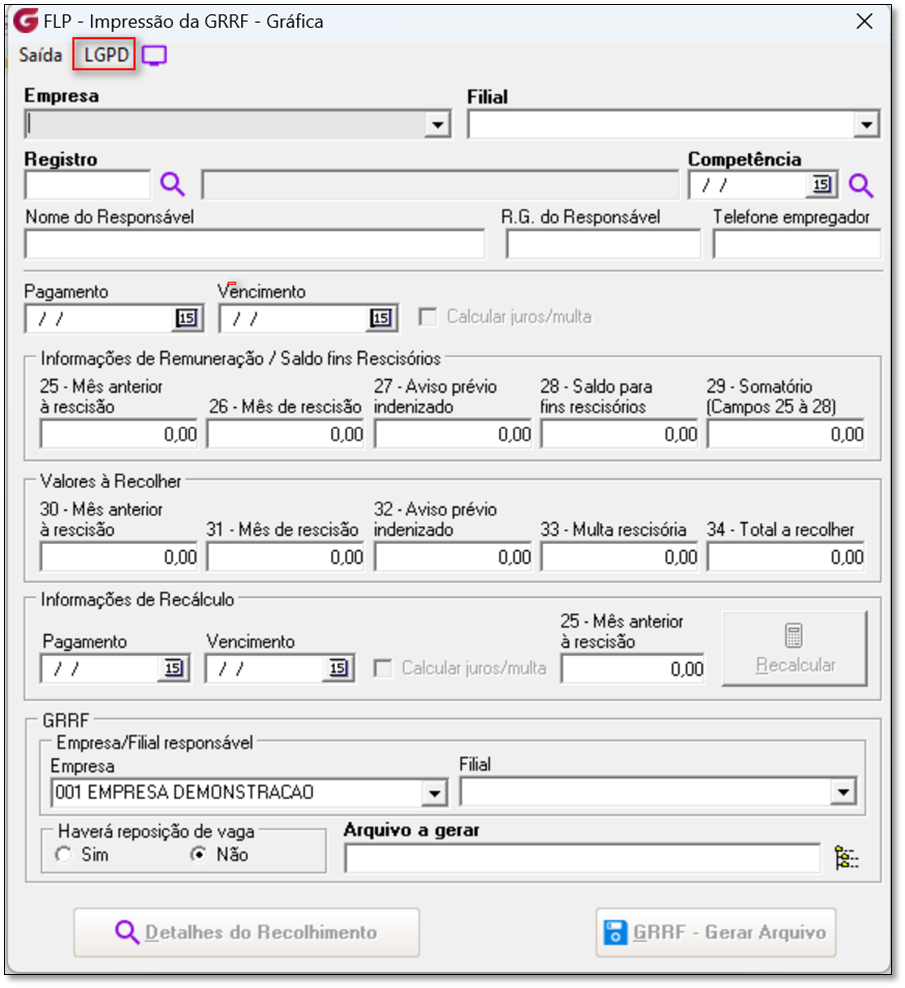Focus field 31 Mês de rescisão
This screenshot has width=905, height=988.
tap(285, 557)
